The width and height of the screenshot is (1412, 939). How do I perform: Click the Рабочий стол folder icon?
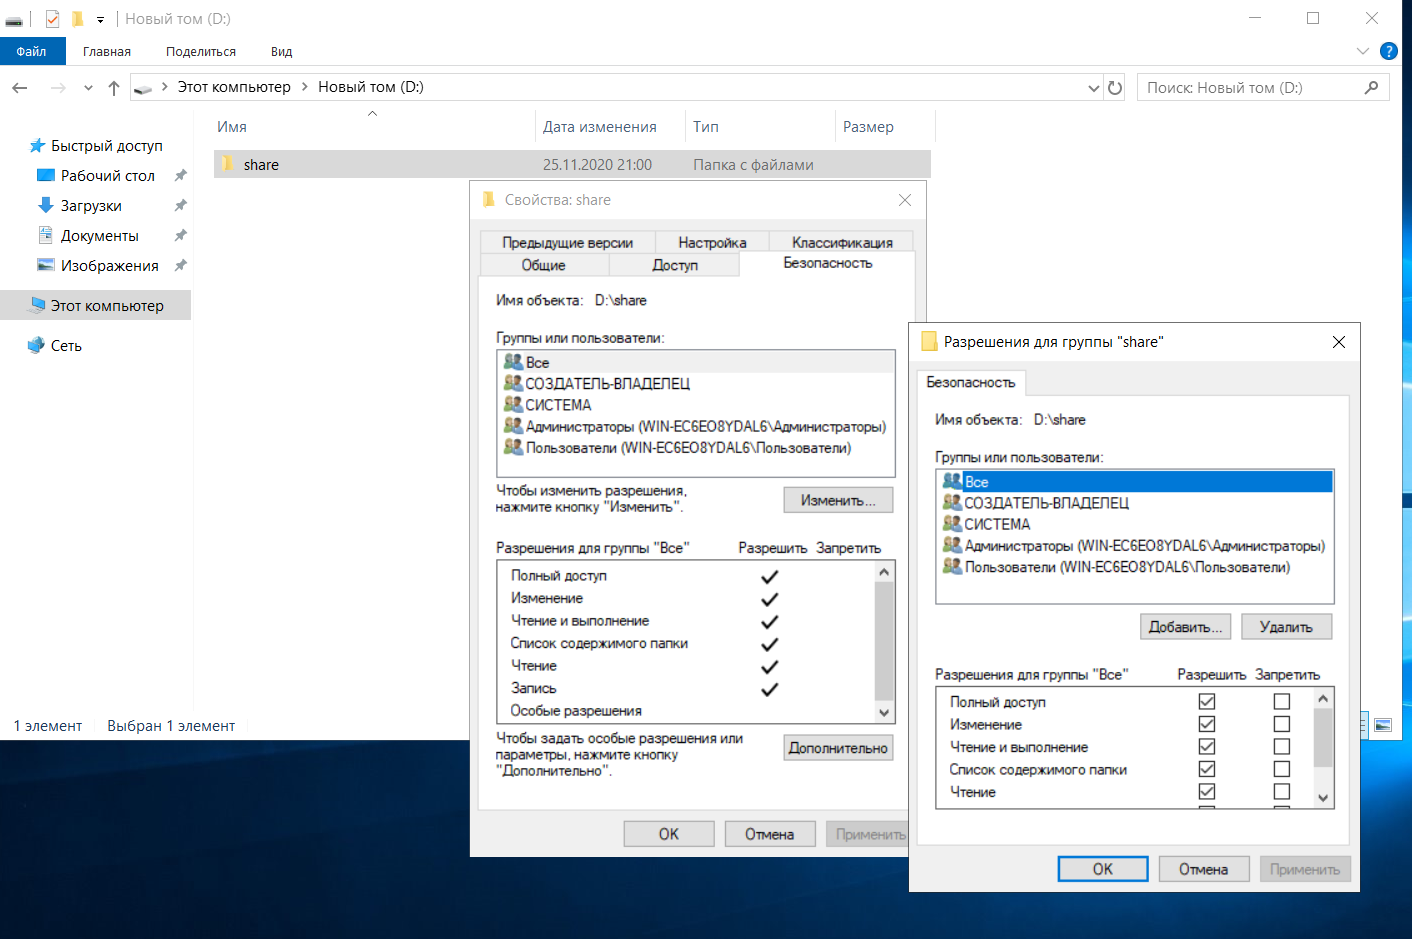point(45,175)
